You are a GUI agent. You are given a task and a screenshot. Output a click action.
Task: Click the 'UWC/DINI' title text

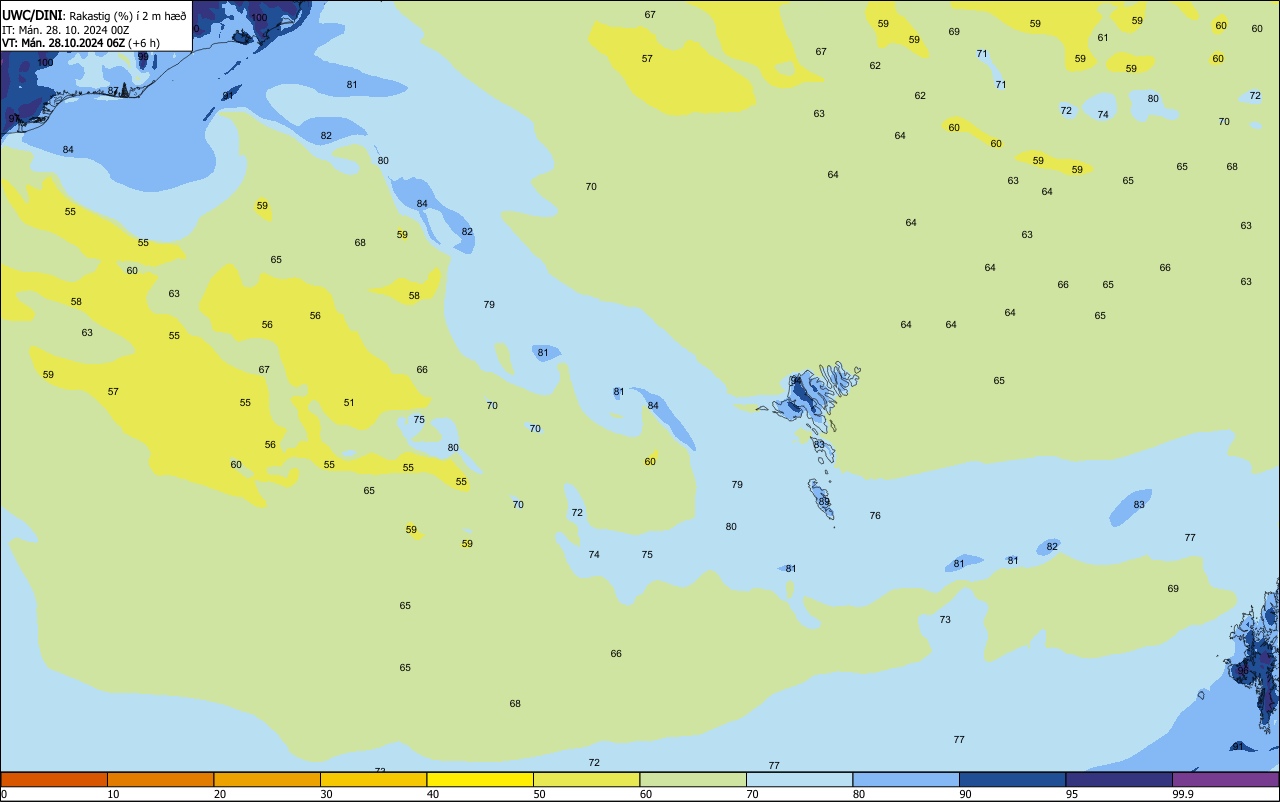point(32,15)
